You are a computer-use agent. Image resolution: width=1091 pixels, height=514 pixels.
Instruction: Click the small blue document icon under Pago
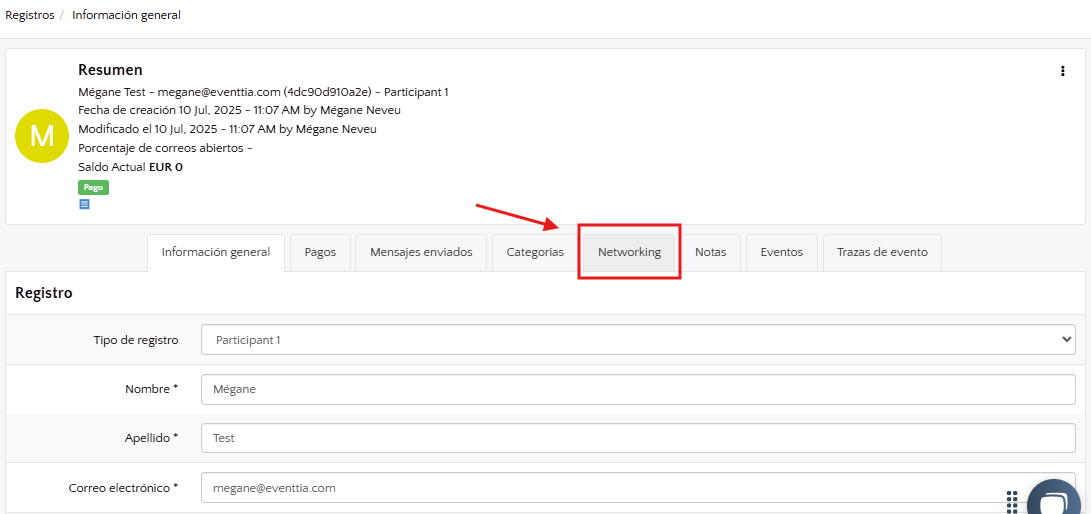coord(84,204)
